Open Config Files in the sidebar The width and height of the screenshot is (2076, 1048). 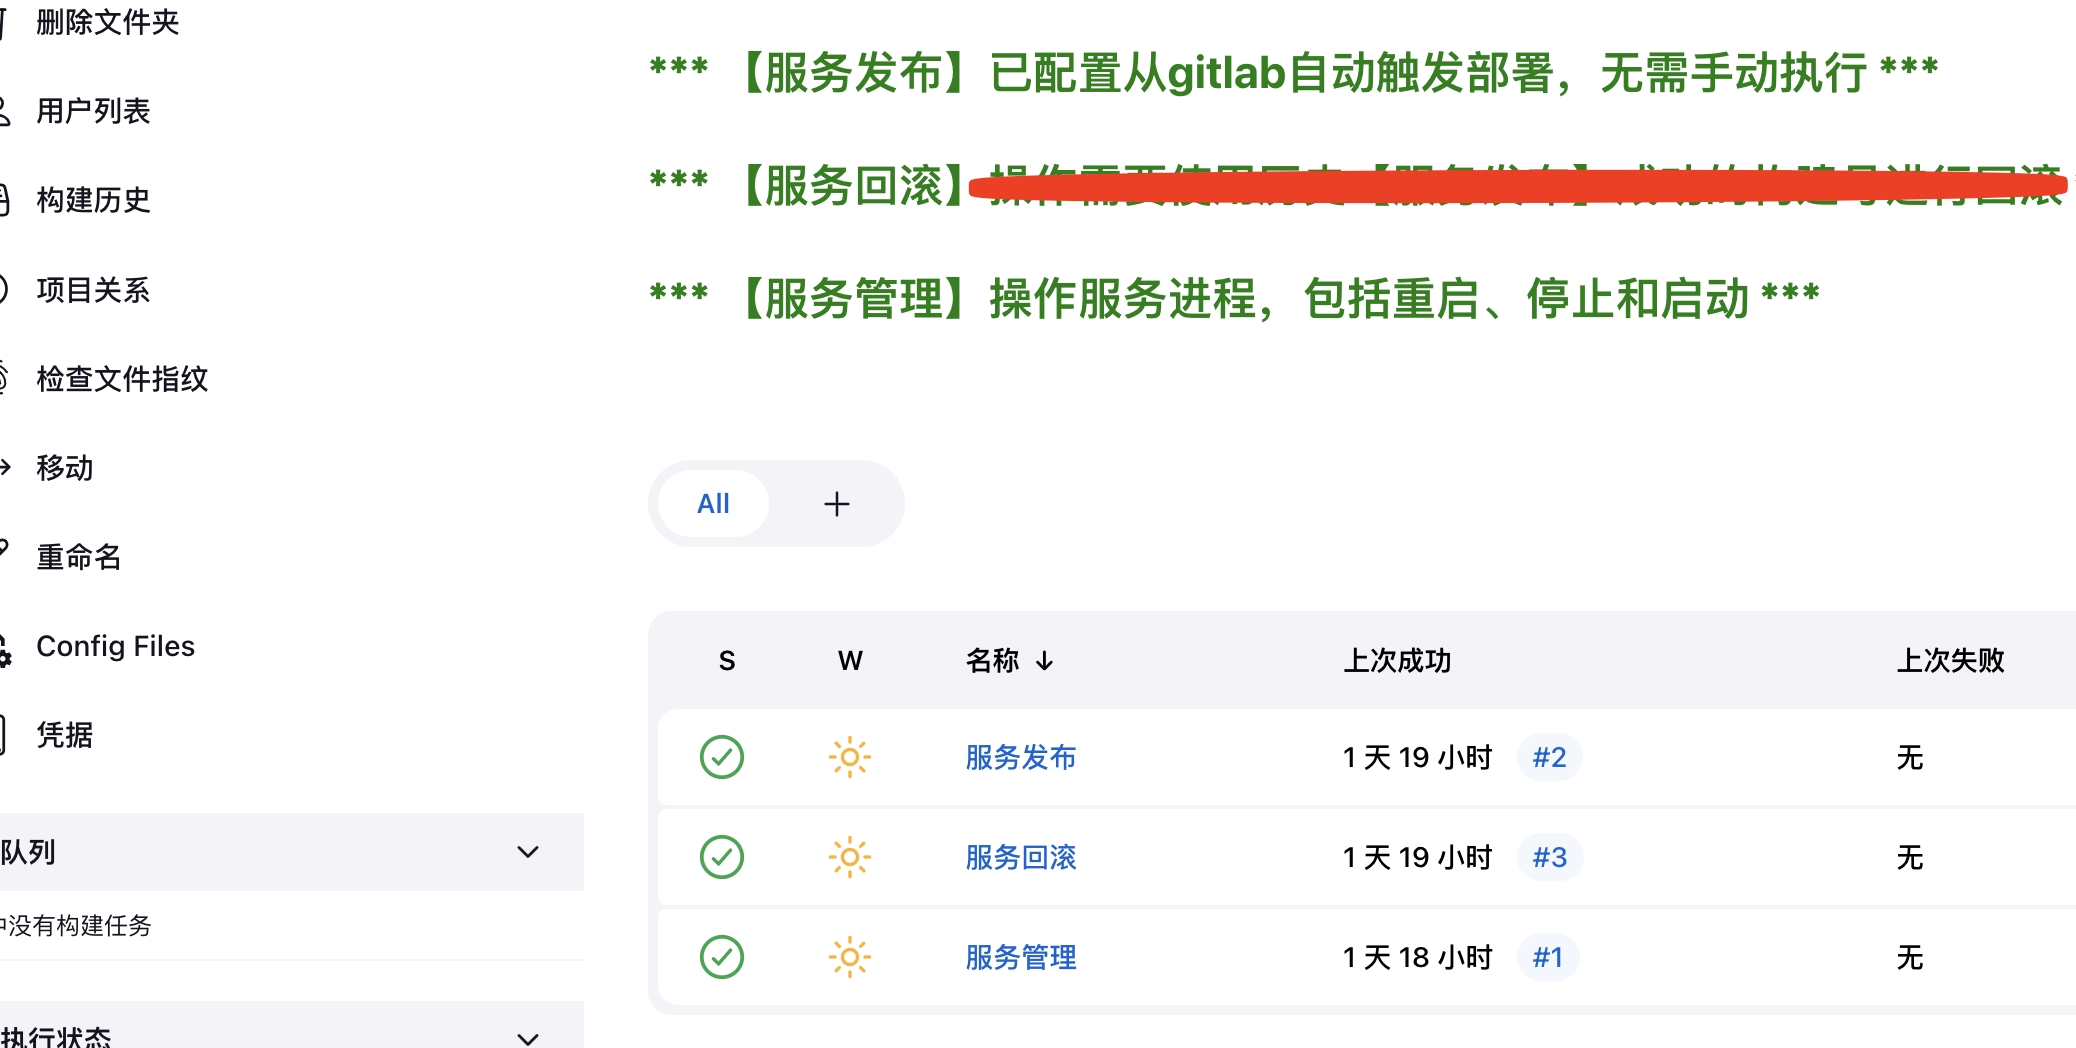[115, 646]
